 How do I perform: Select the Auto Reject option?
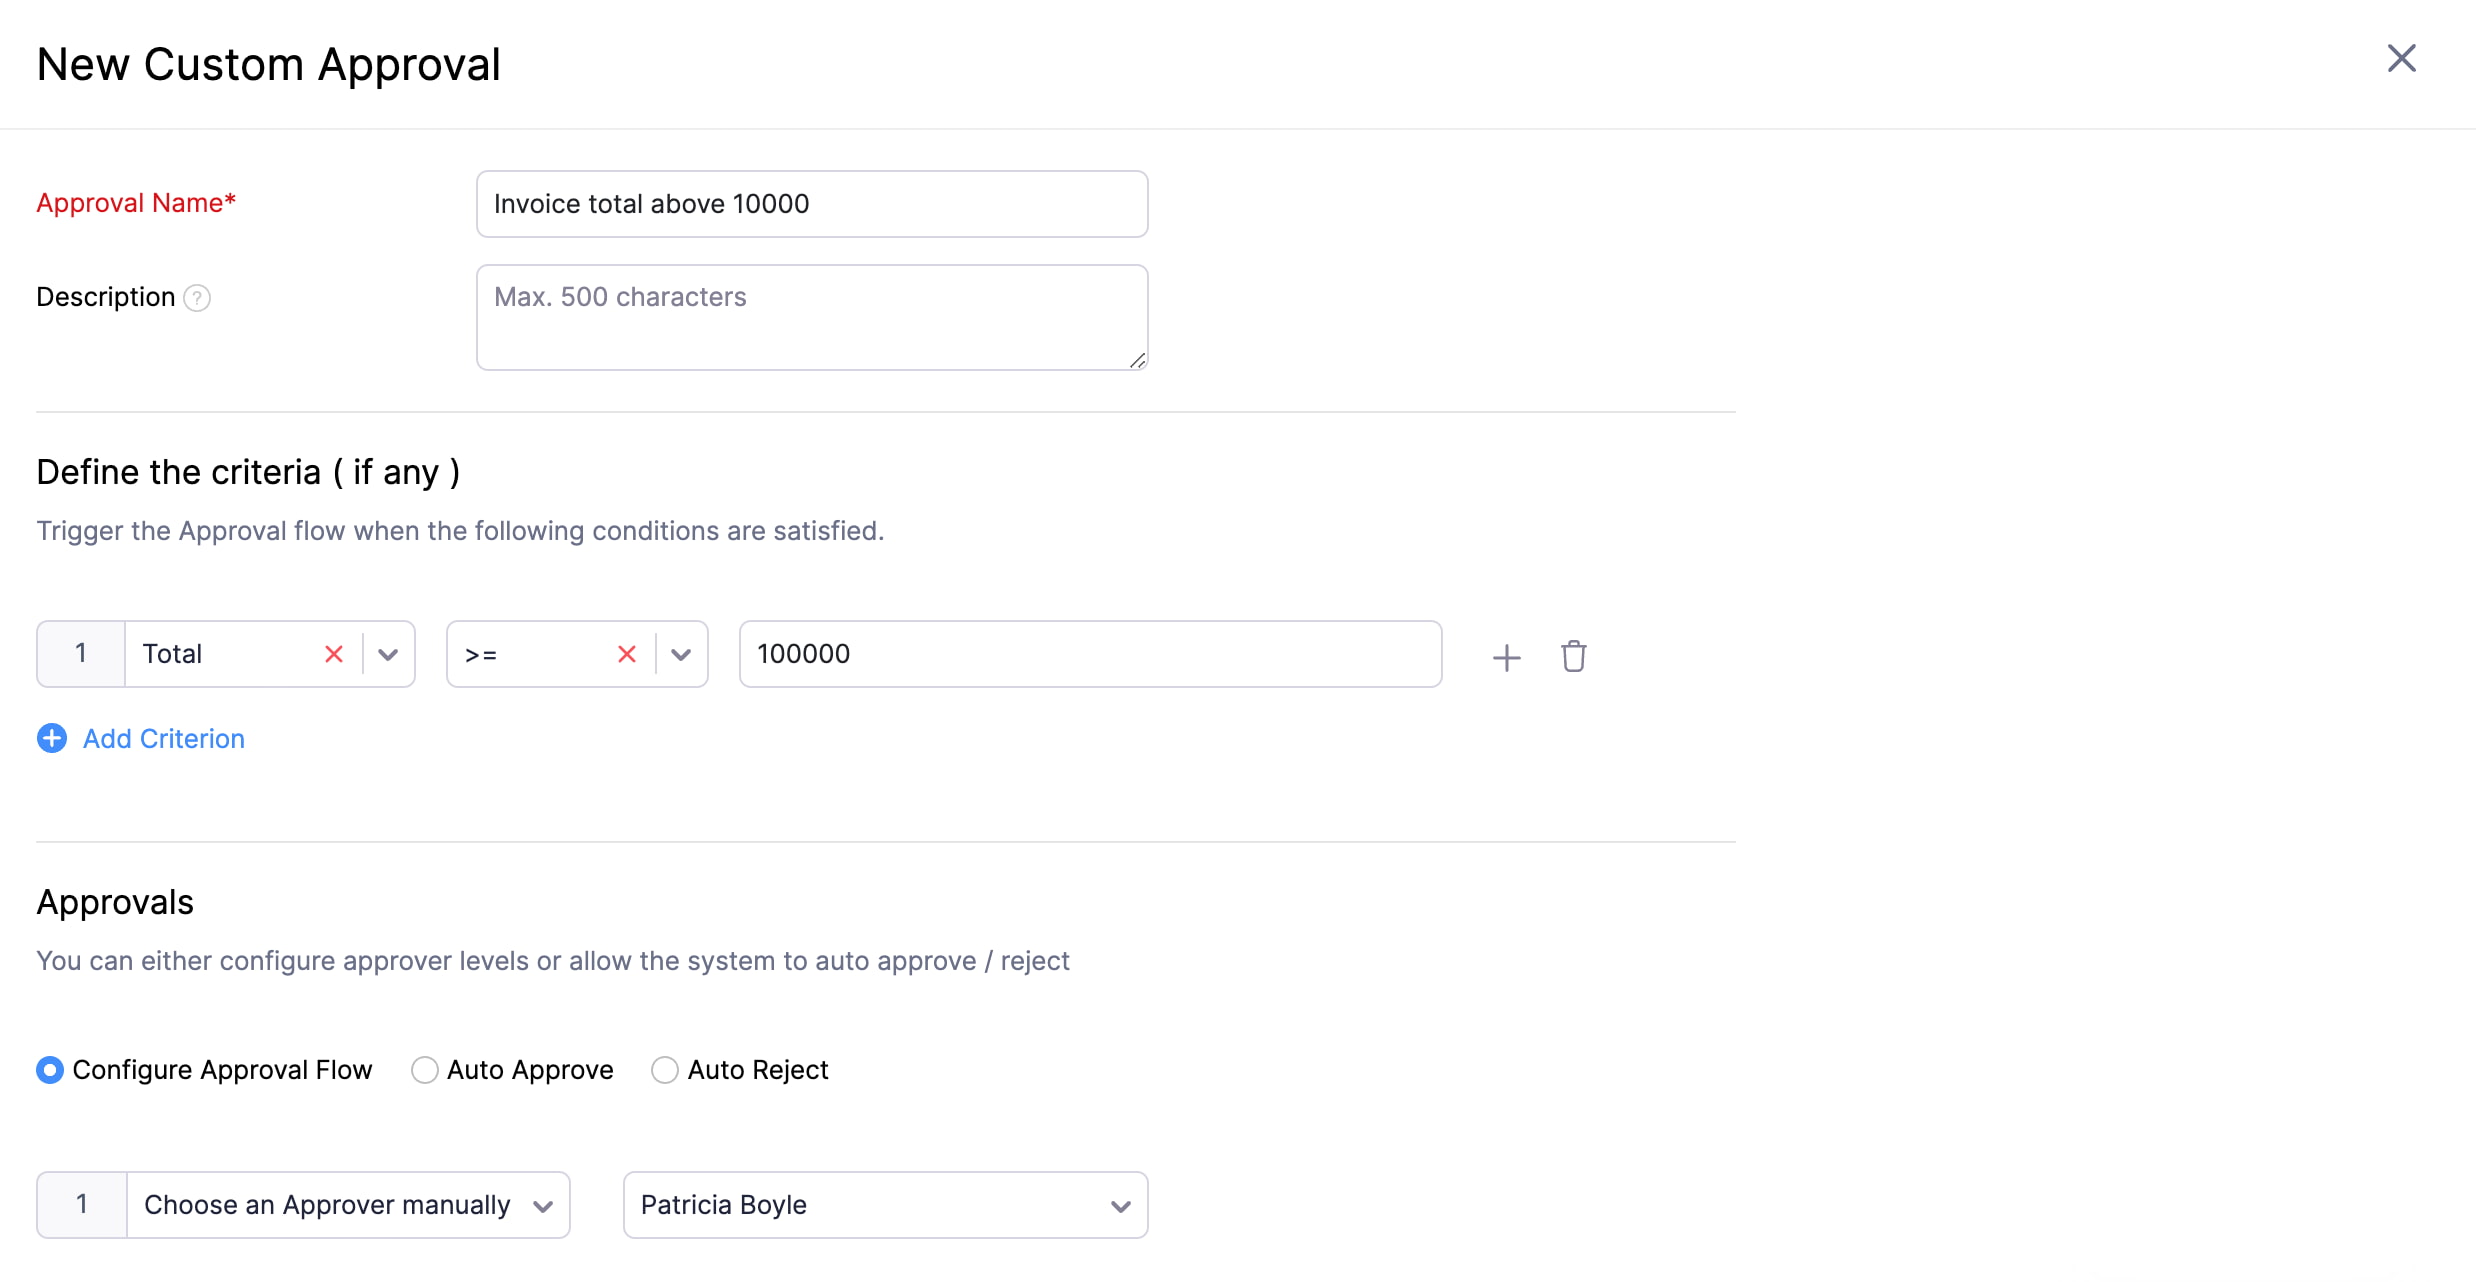[664, 1069]
